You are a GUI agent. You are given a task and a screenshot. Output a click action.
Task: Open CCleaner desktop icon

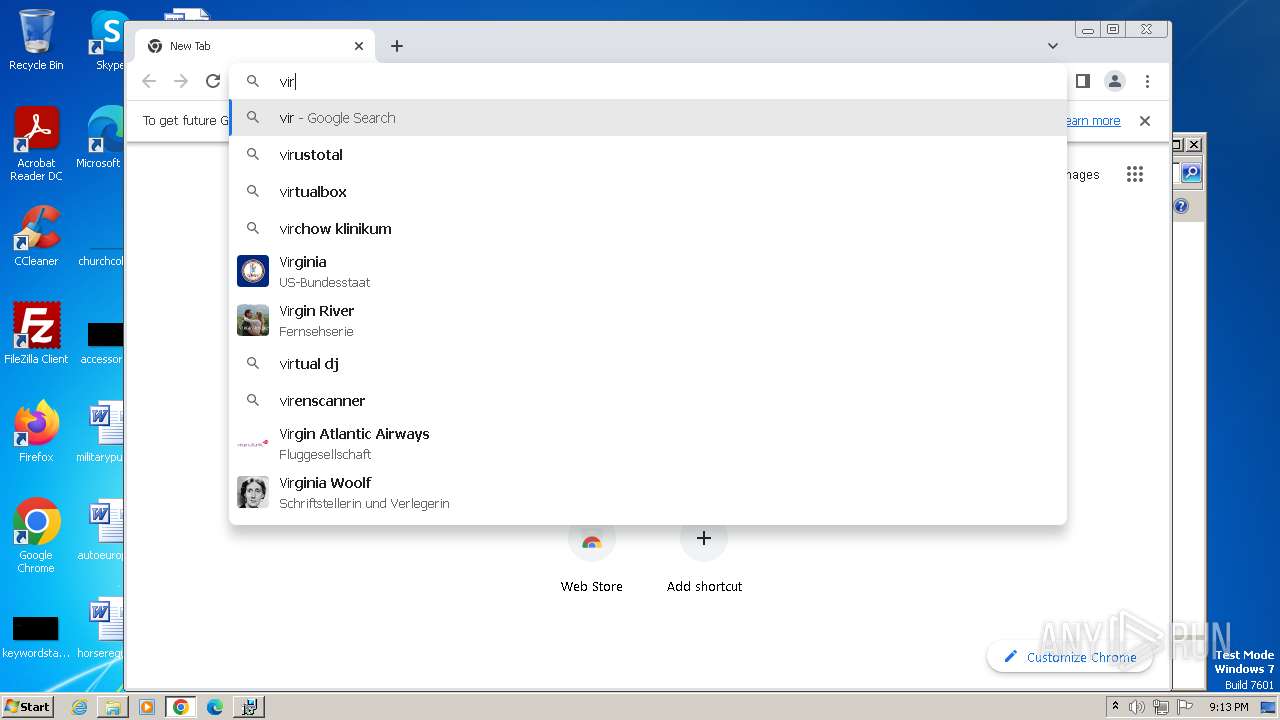[x=36, y=236]
